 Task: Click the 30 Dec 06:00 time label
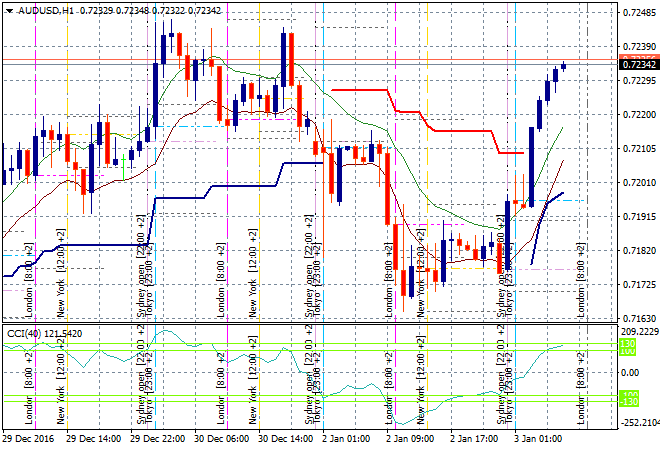(x=221, y=439)
